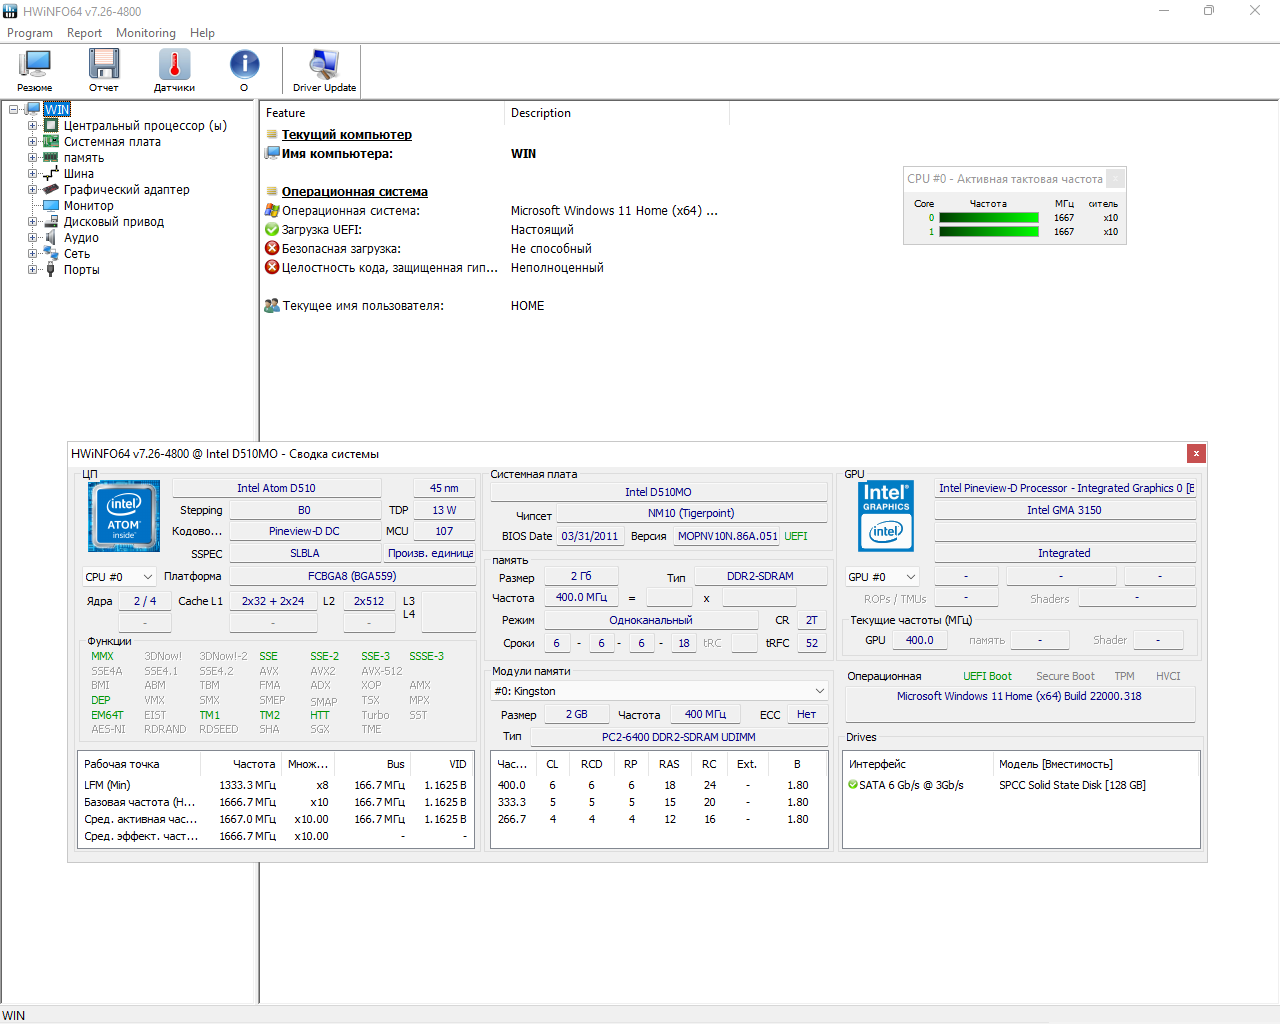Click the red X Безопасная загрузка icon
The image size is (1280, 1024).
click(x=271, y=248)
